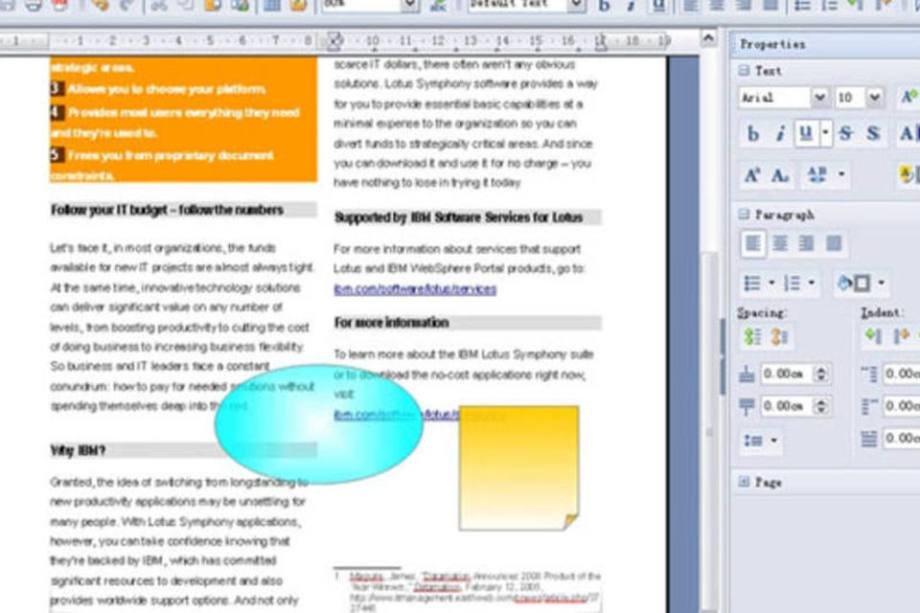The height and width of the screenshot is (613, 920).
Task: Increase paragraph spacing with green arrow icon
Action: coord(753,337)
